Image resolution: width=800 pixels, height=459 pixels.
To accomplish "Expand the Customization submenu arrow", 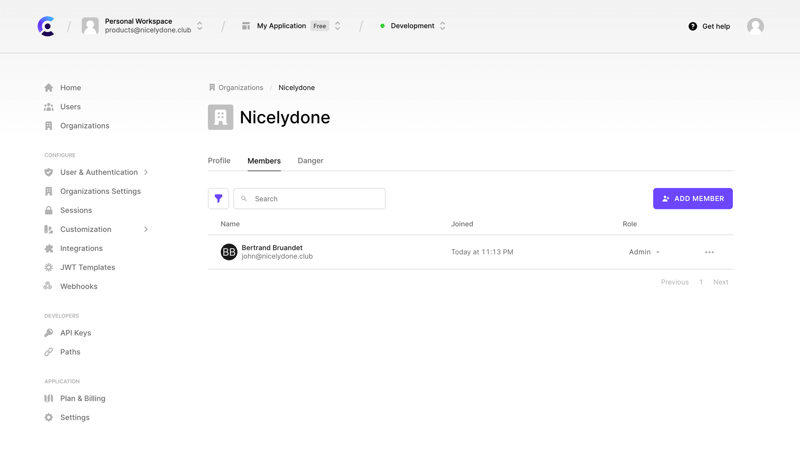I will click(x=146, y=230).
